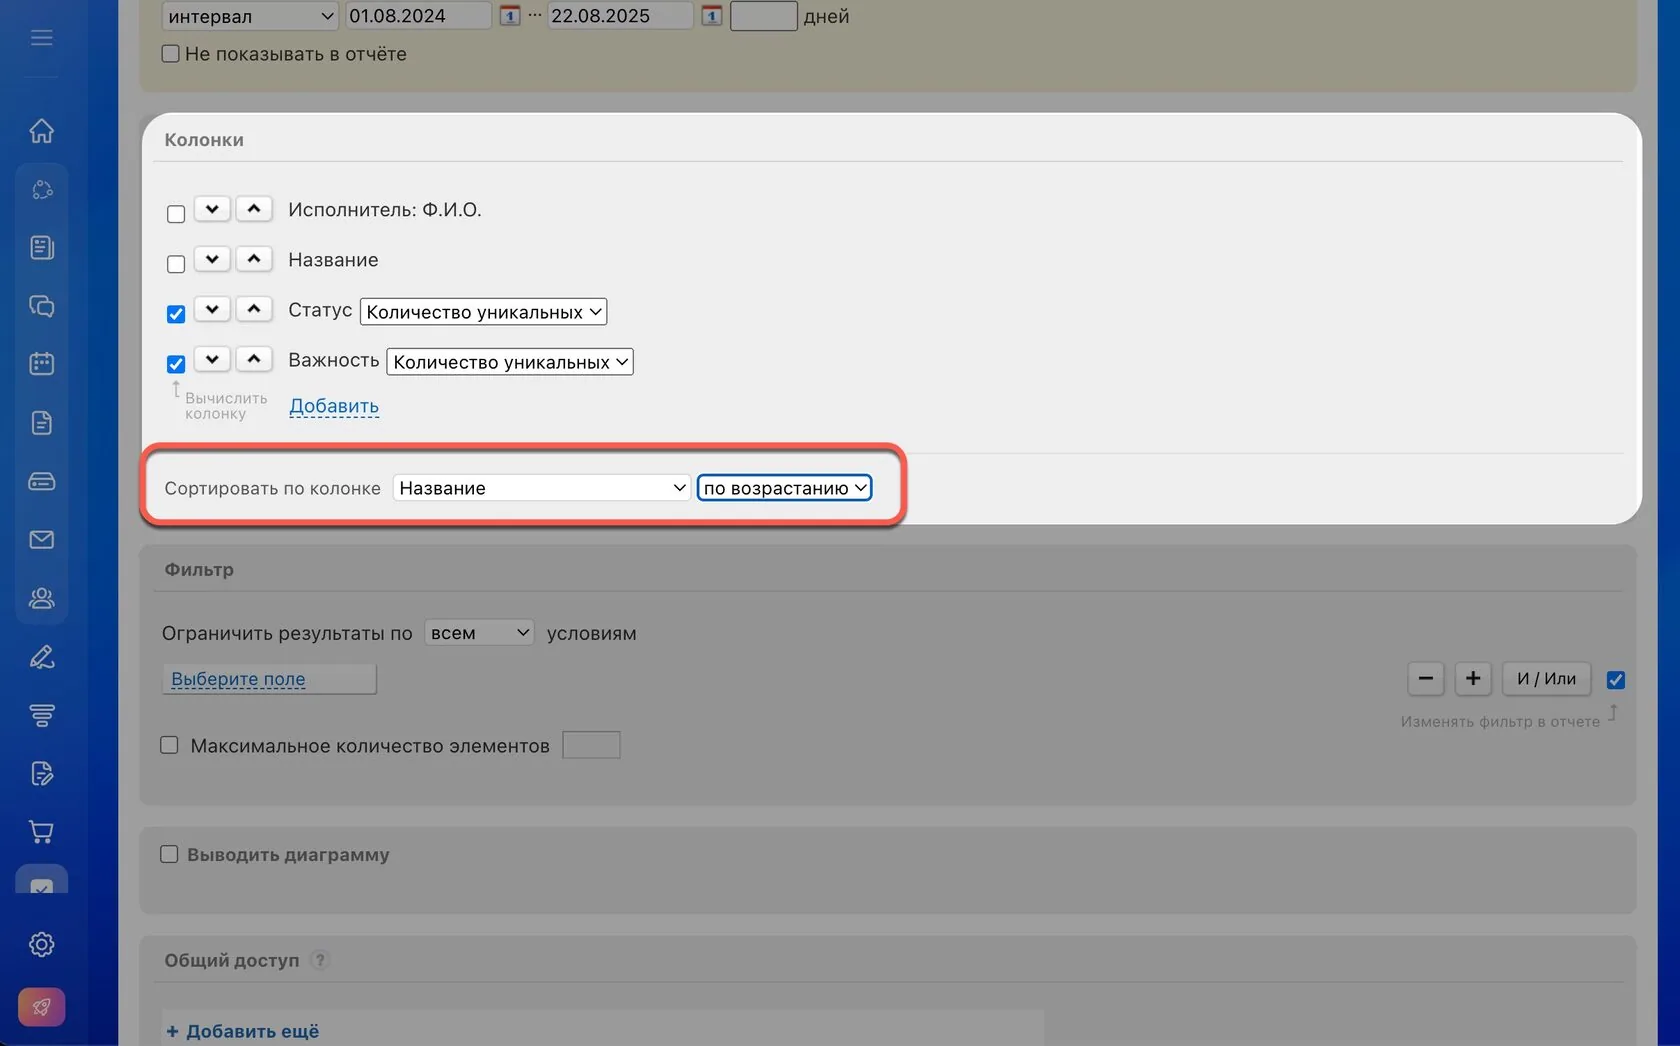Screen dimensions: 1680x1046
Task: Check the Название column checkbox
Action: tap(176, 264)
